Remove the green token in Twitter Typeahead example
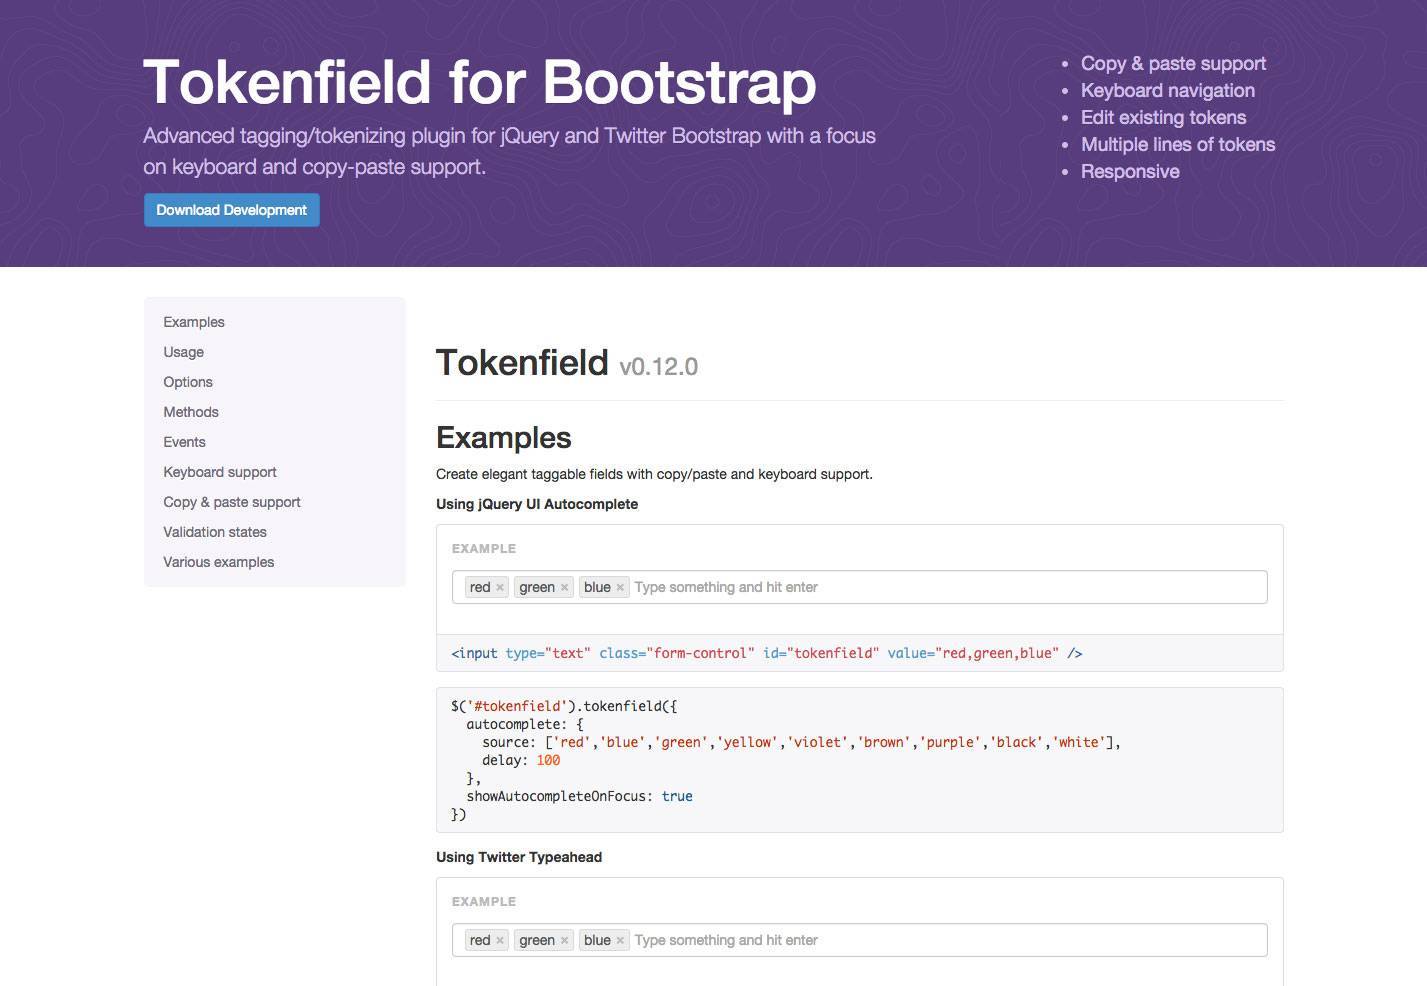Image resolution: width=1427 pixels, height=986 pixels. tap(564, 941)
